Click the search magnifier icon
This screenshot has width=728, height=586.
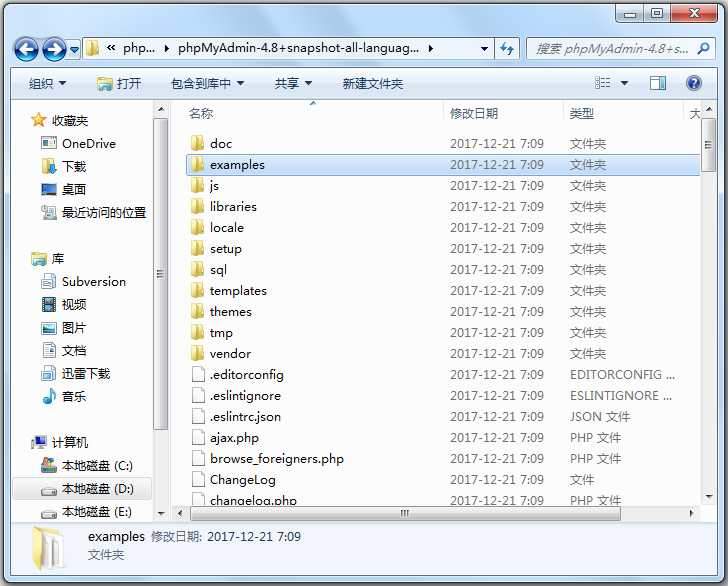704,48
